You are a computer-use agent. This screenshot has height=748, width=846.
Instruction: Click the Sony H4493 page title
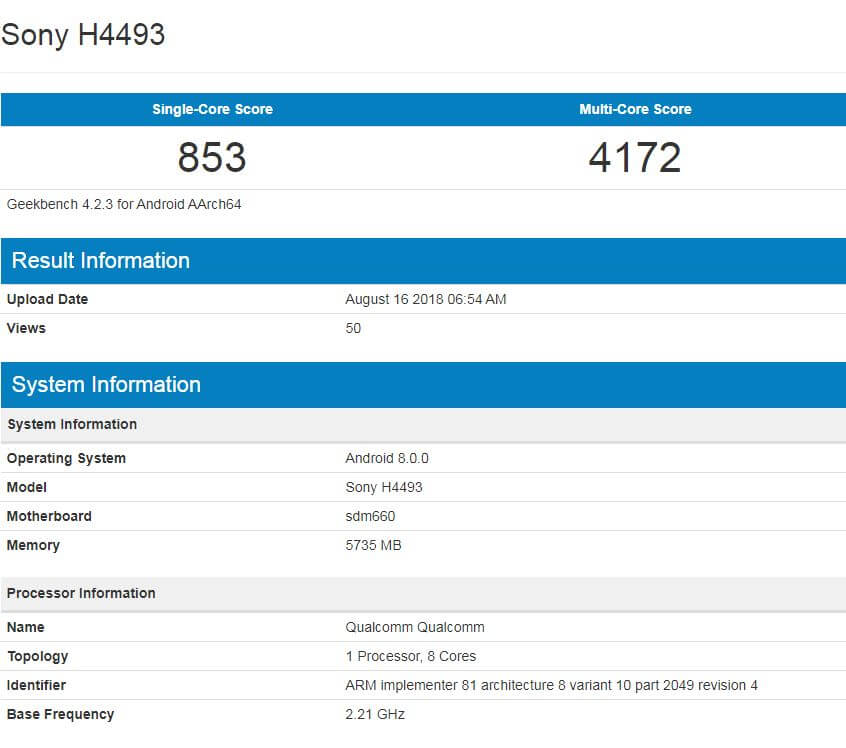[83, 35]
